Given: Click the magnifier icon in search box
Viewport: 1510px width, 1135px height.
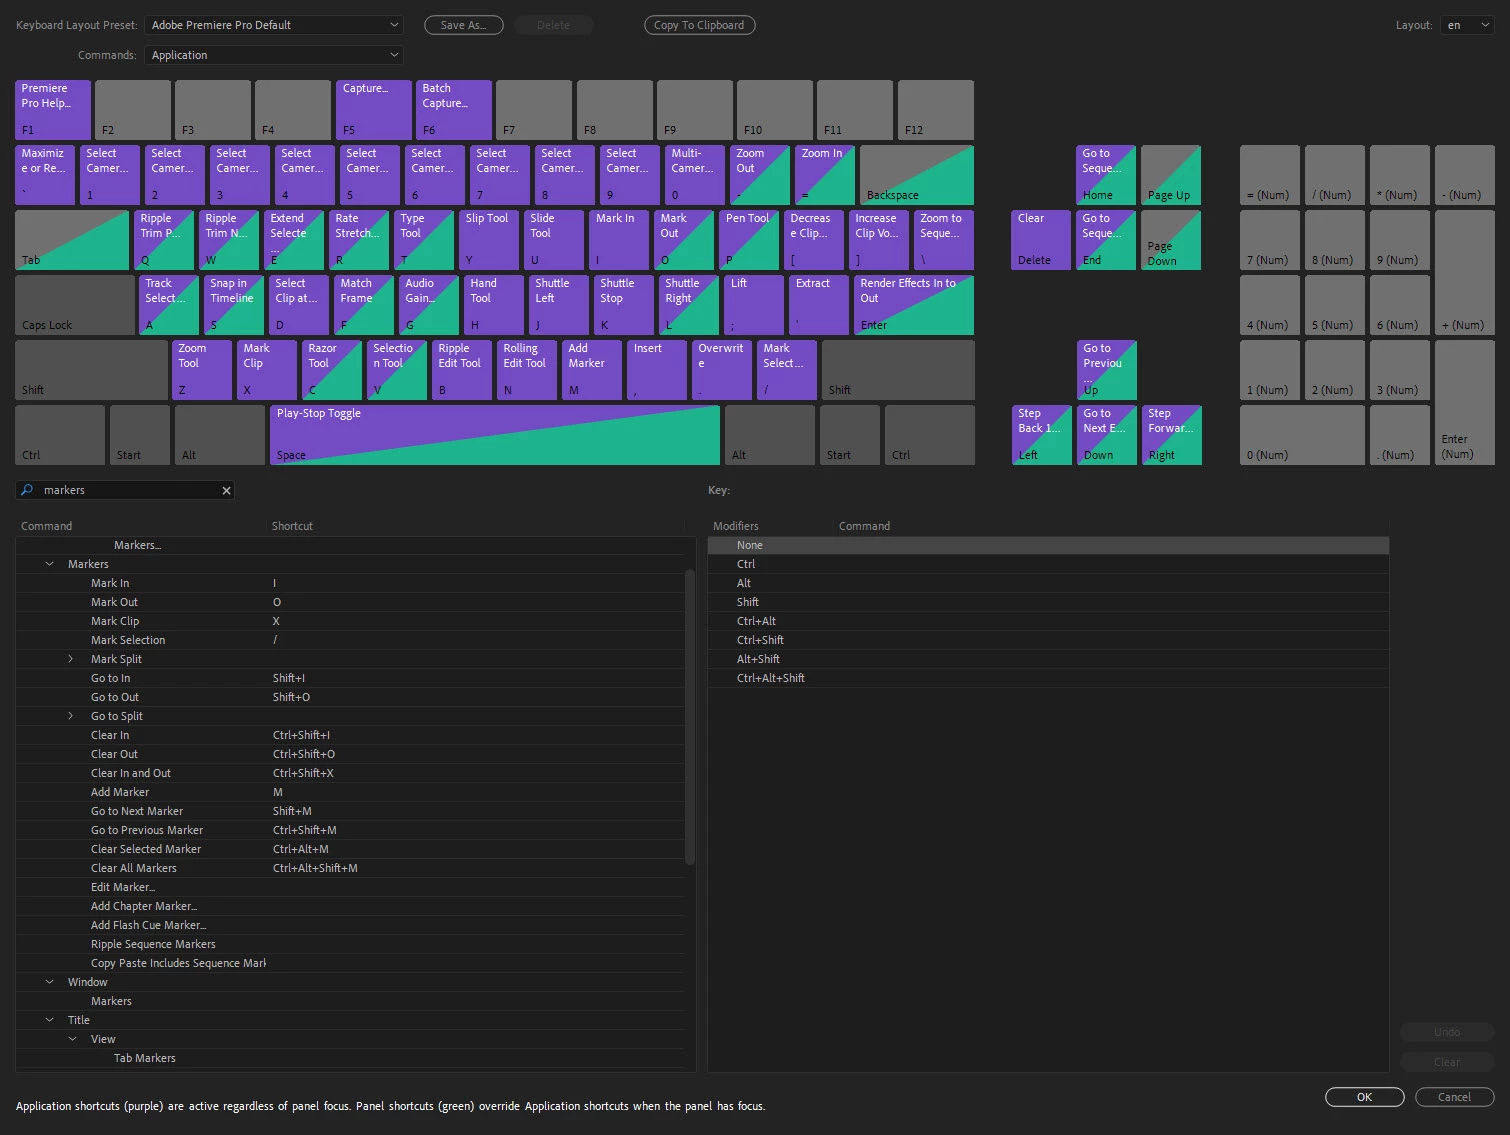Looking at the screenshot, I should coord(27,490).
